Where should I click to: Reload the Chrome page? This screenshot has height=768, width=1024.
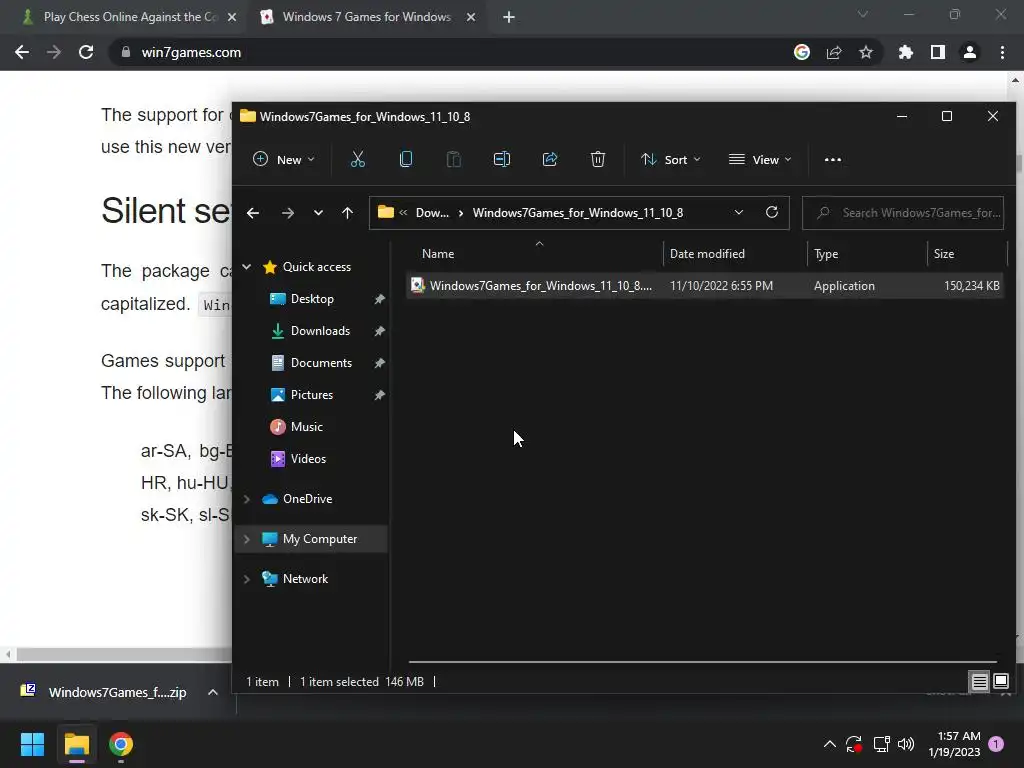coord(86,52)
